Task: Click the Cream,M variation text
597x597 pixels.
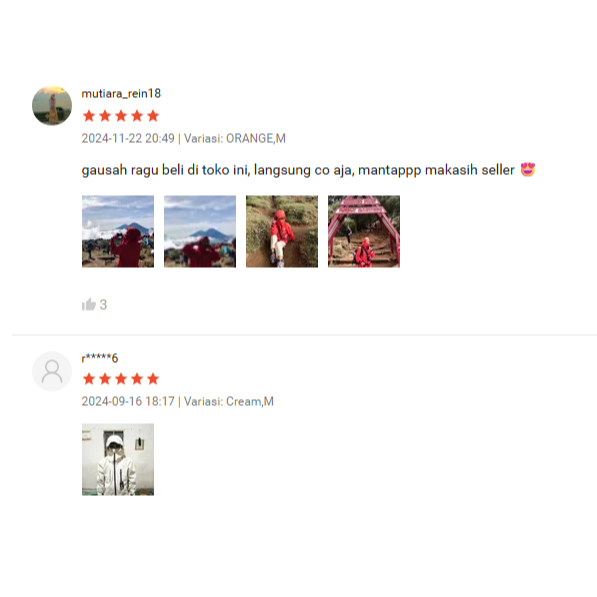Action: 250,401
